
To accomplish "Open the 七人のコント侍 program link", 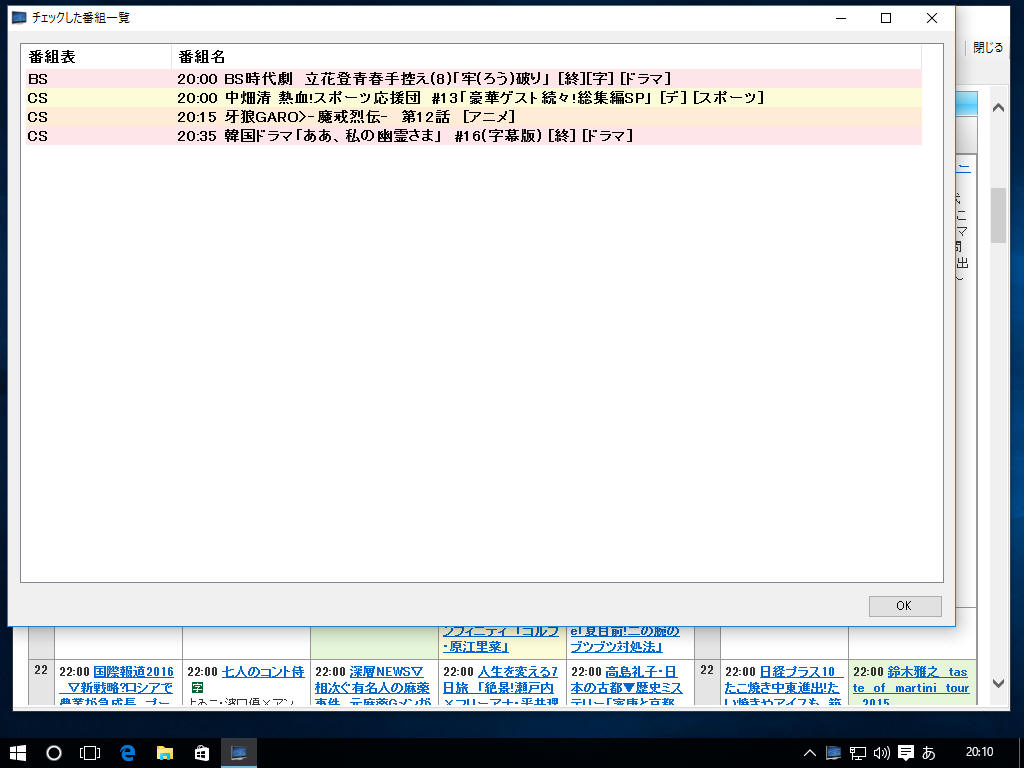I will 263,672.
